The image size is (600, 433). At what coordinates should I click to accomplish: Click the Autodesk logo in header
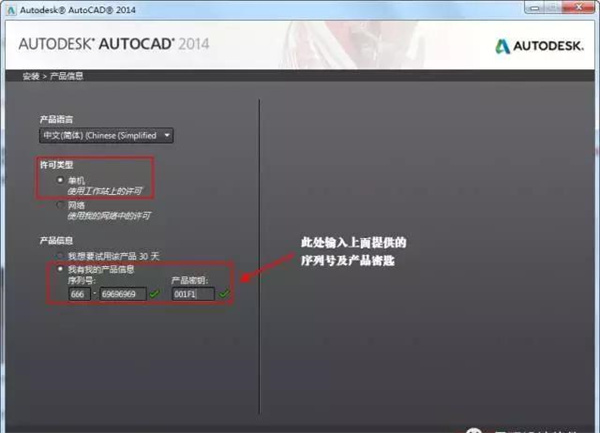point(540,46)
